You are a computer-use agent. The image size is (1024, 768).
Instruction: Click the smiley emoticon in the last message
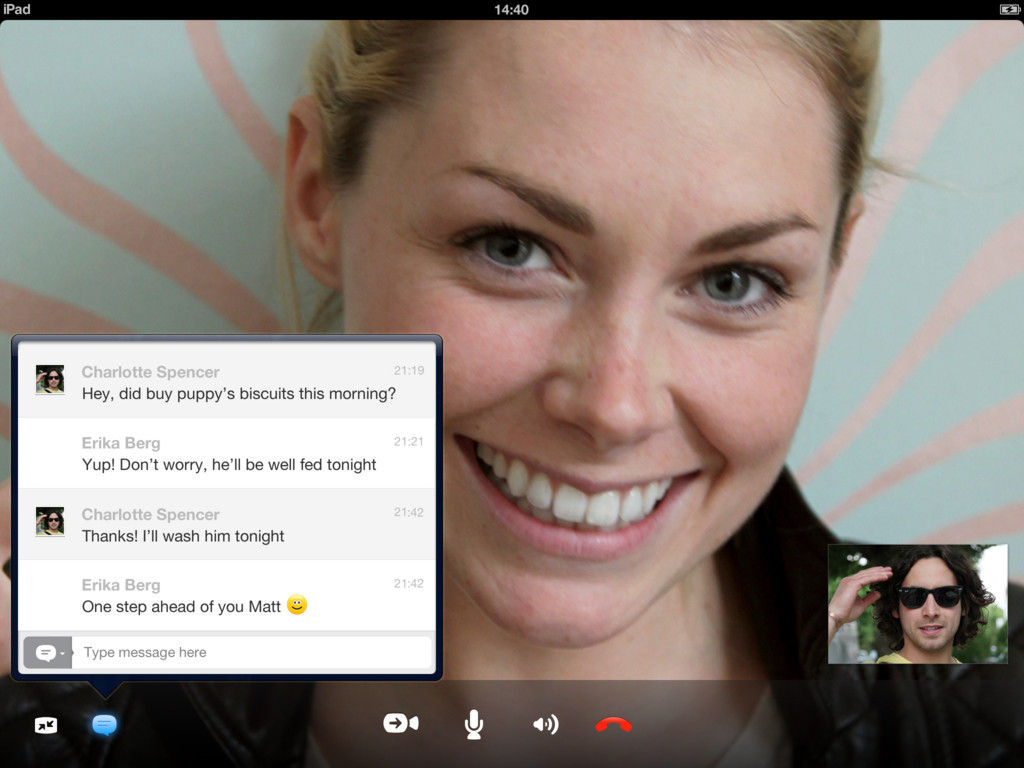297,605
